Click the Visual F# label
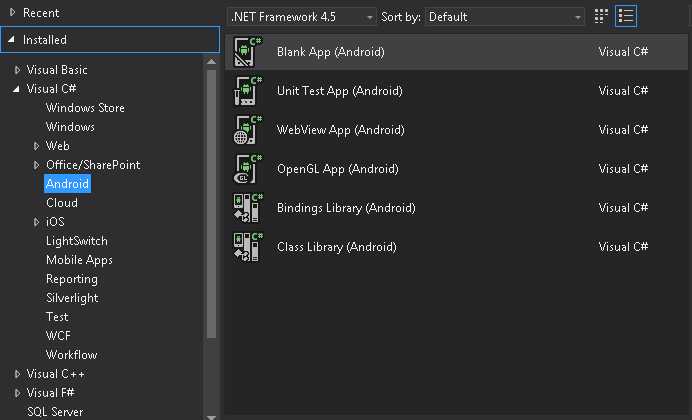692x420 pixels. click(x=50, y=393)
